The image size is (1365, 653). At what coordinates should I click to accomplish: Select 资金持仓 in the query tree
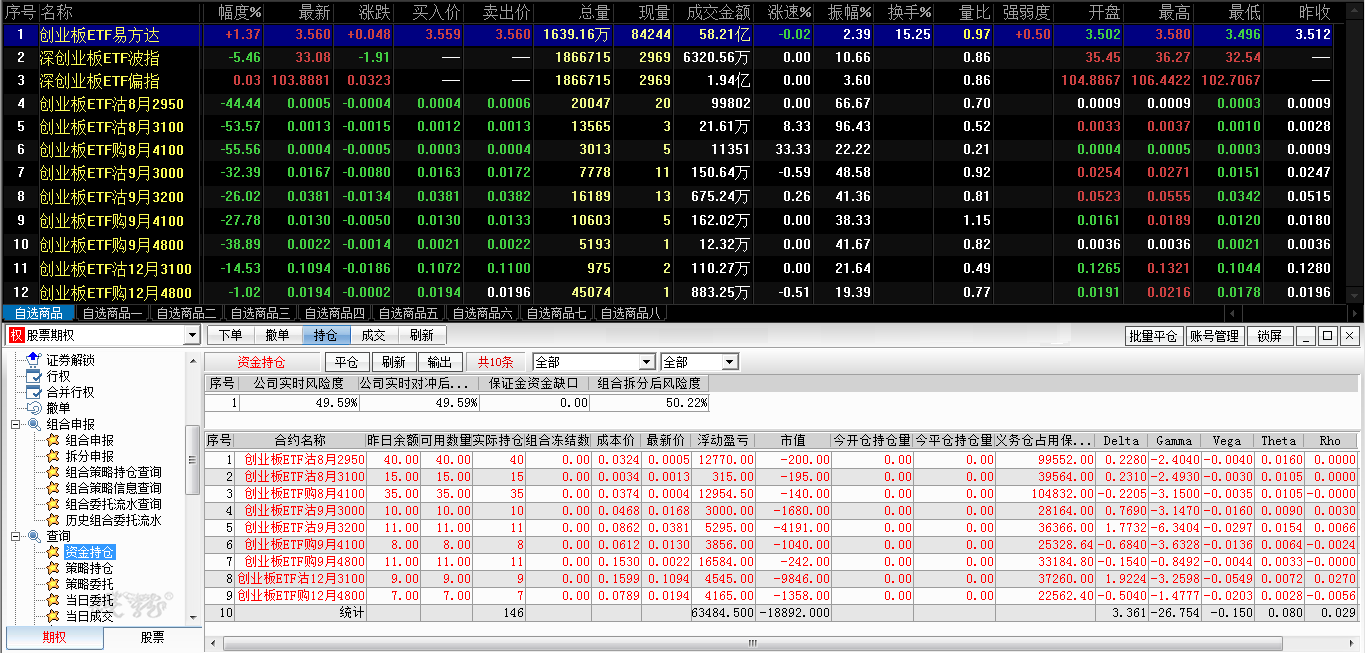point(90,552)
